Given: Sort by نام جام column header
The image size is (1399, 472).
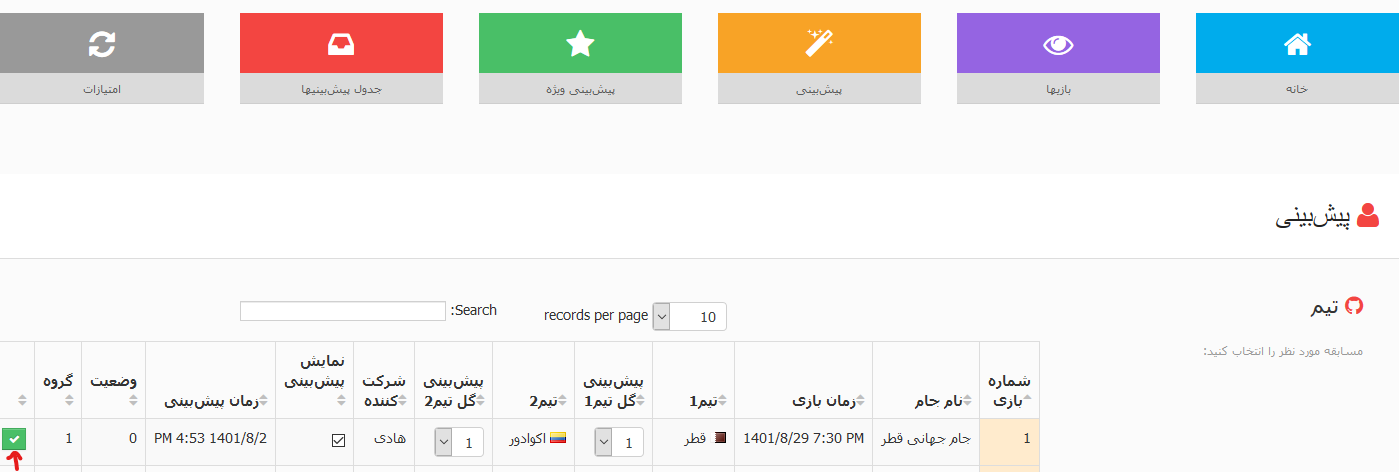Looking at the screenshot, I should (925, 401).
